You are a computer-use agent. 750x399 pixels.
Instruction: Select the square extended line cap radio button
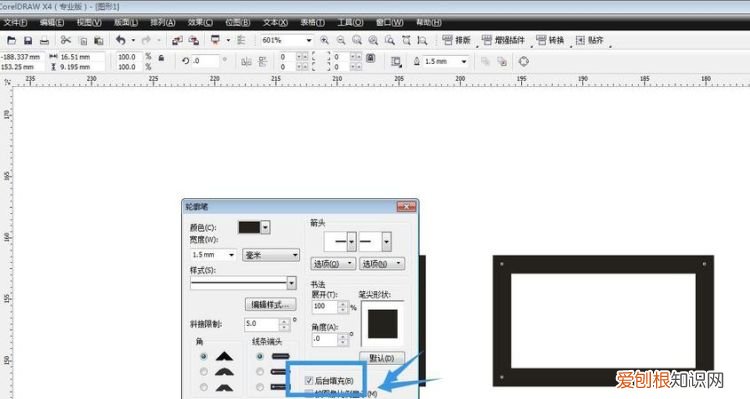point(260,387)
